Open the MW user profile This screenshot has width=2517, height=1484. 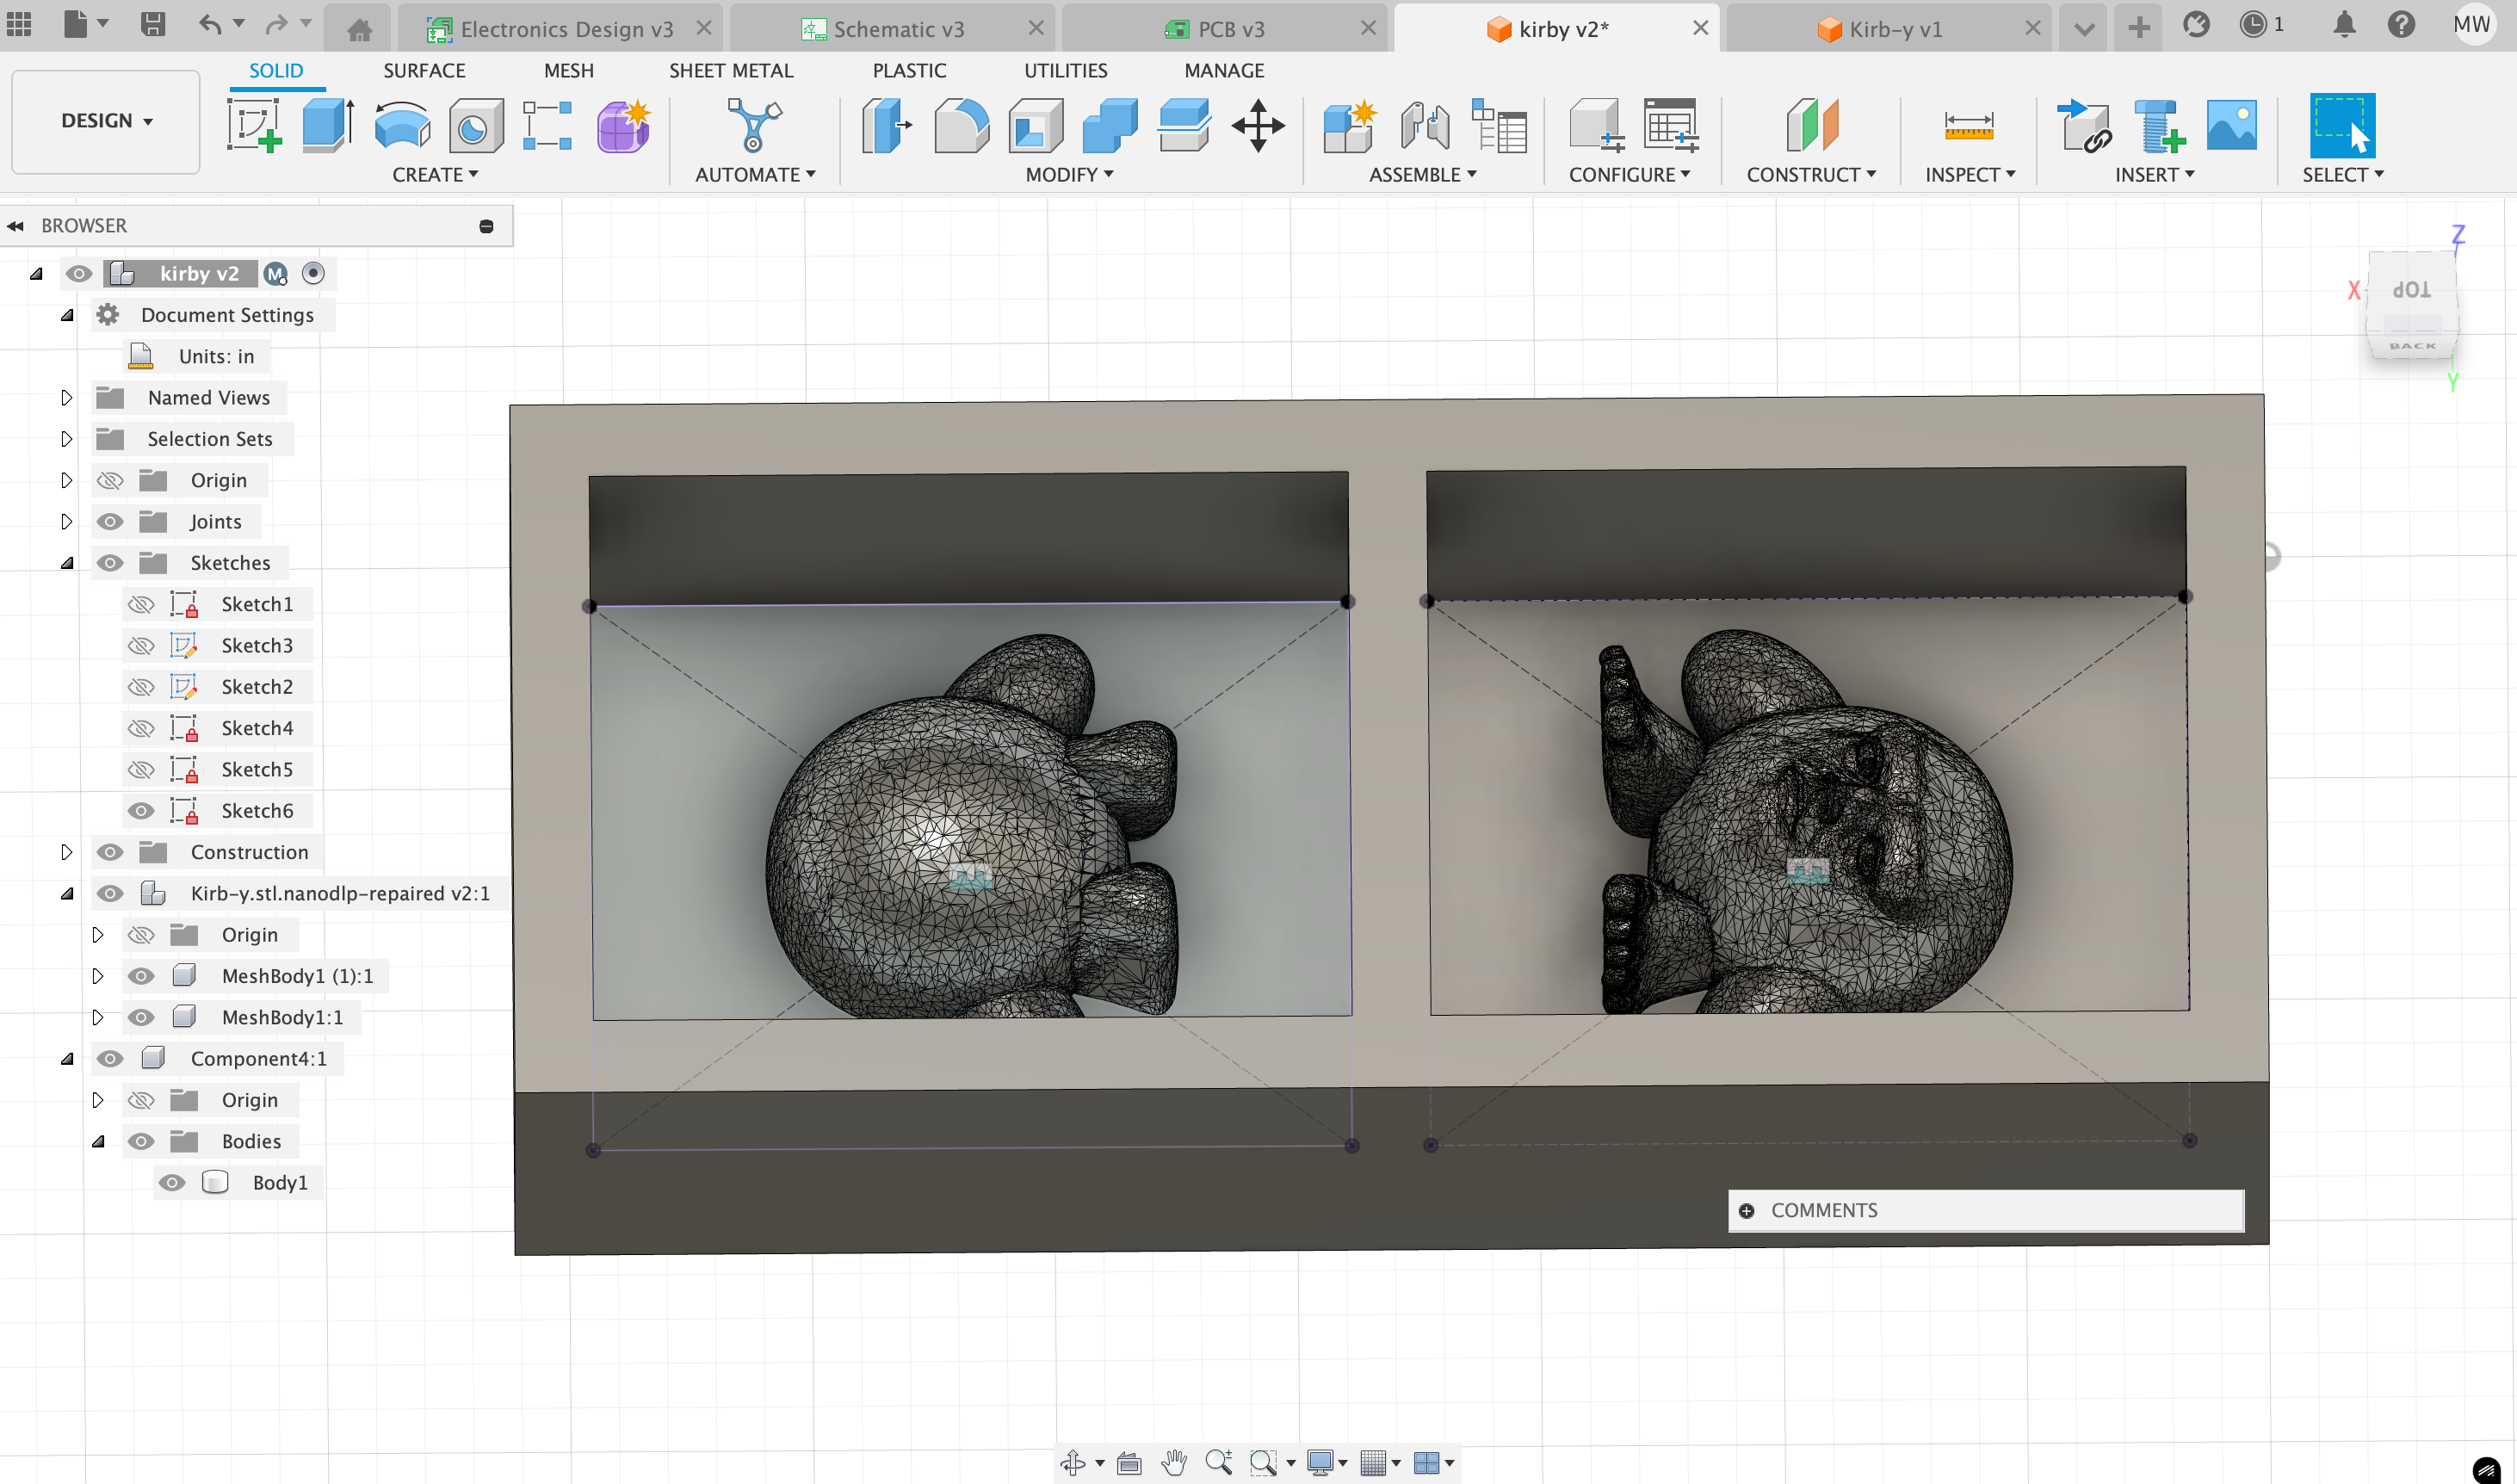(2472, 25)
